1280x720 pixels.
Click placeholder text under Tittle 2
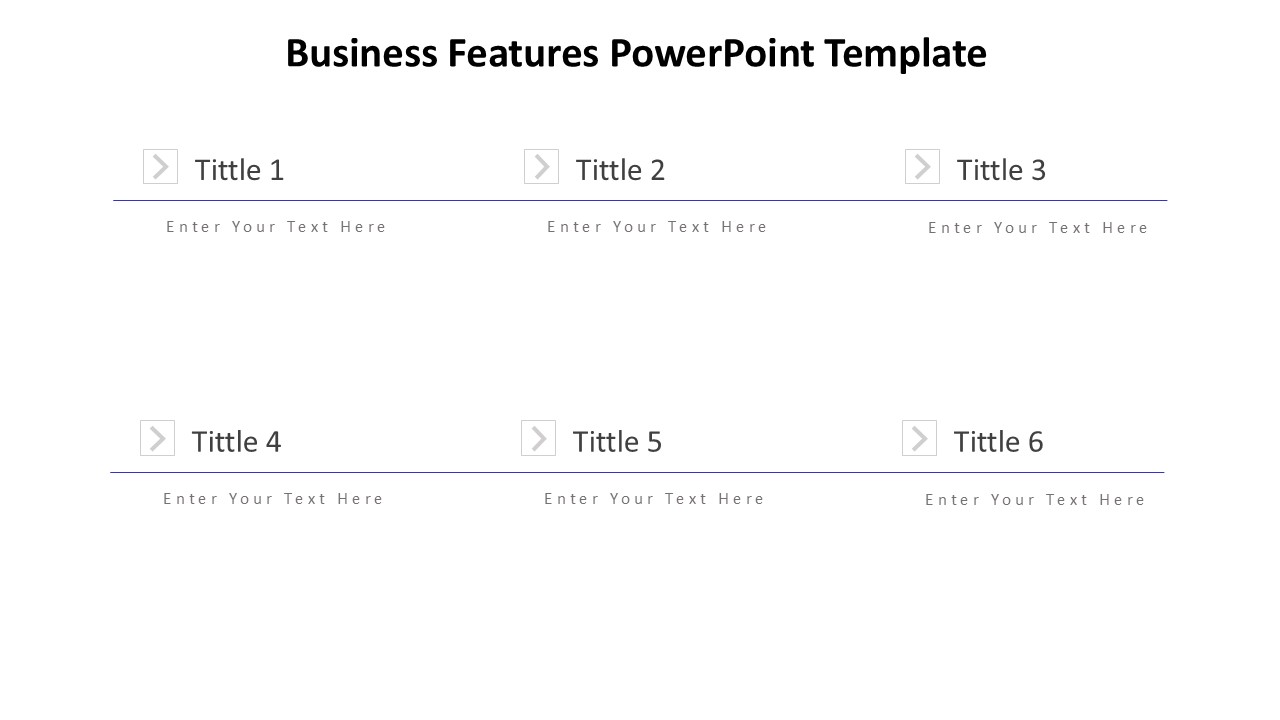point(658,227)
